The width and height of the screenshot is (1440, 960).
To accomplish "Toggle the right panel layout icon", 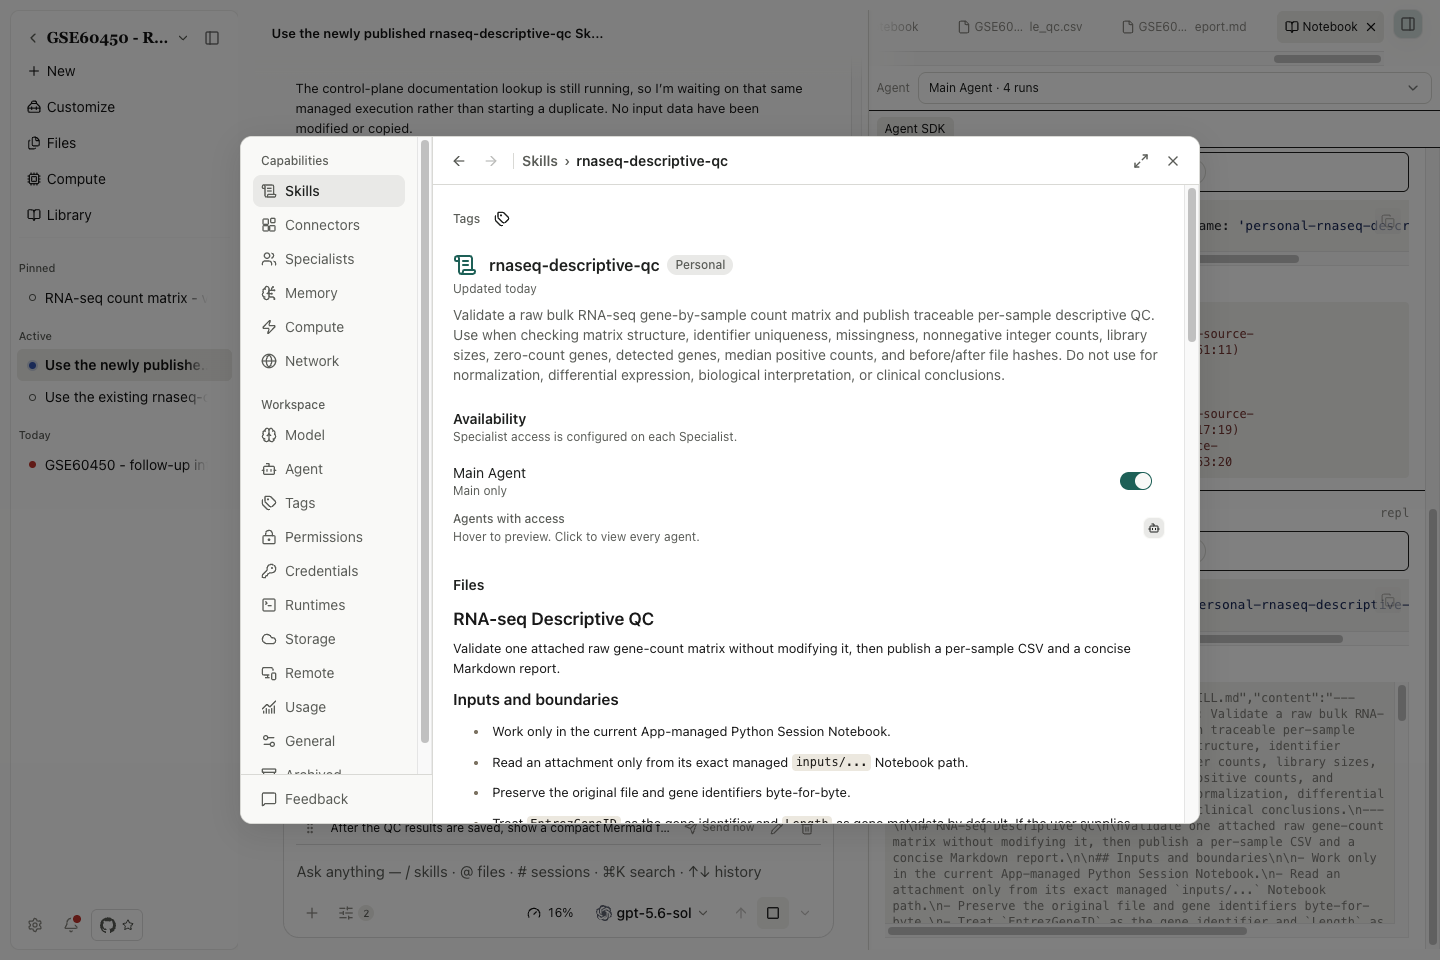I will point(1408,25).
